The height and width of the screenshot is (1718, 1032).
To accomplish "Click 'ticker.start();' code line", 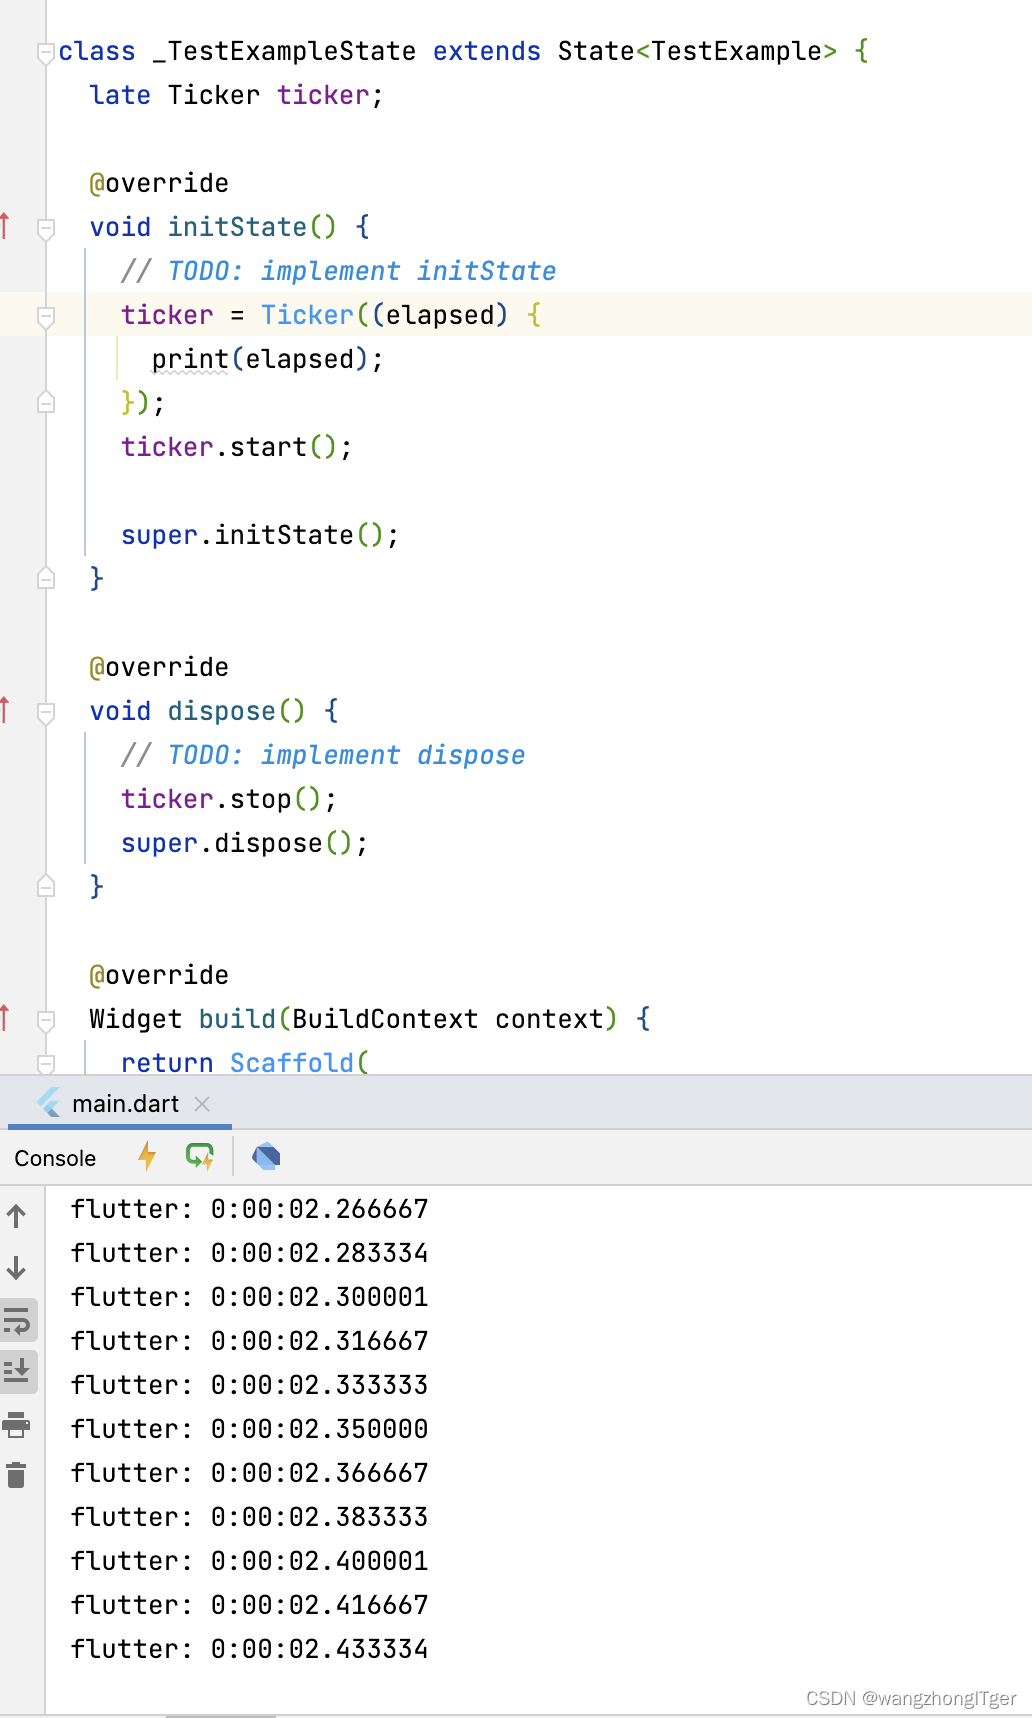I will 236,447.
